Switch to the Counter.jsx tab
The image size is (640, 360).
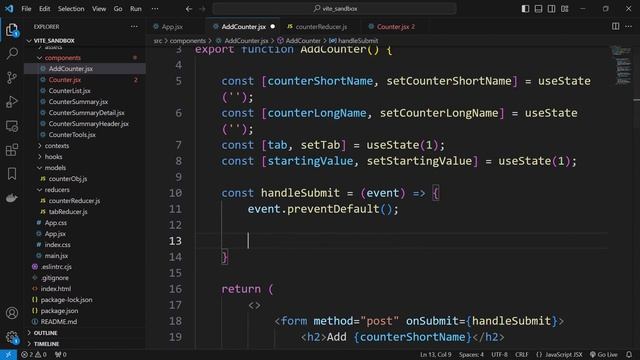396,27
